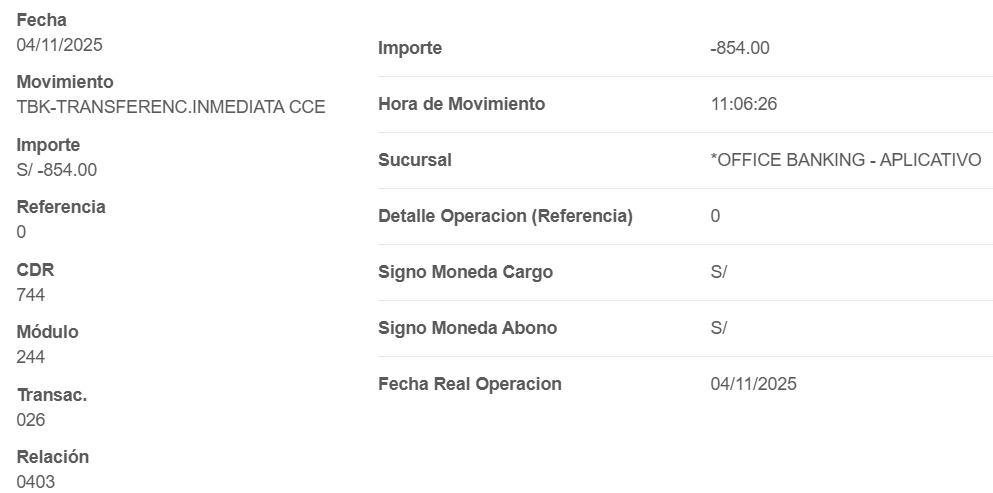Click the Signo Moneda Abono S/ value
Image resolution: width=993 pixels, height=493 pixels.
[718, 328]
